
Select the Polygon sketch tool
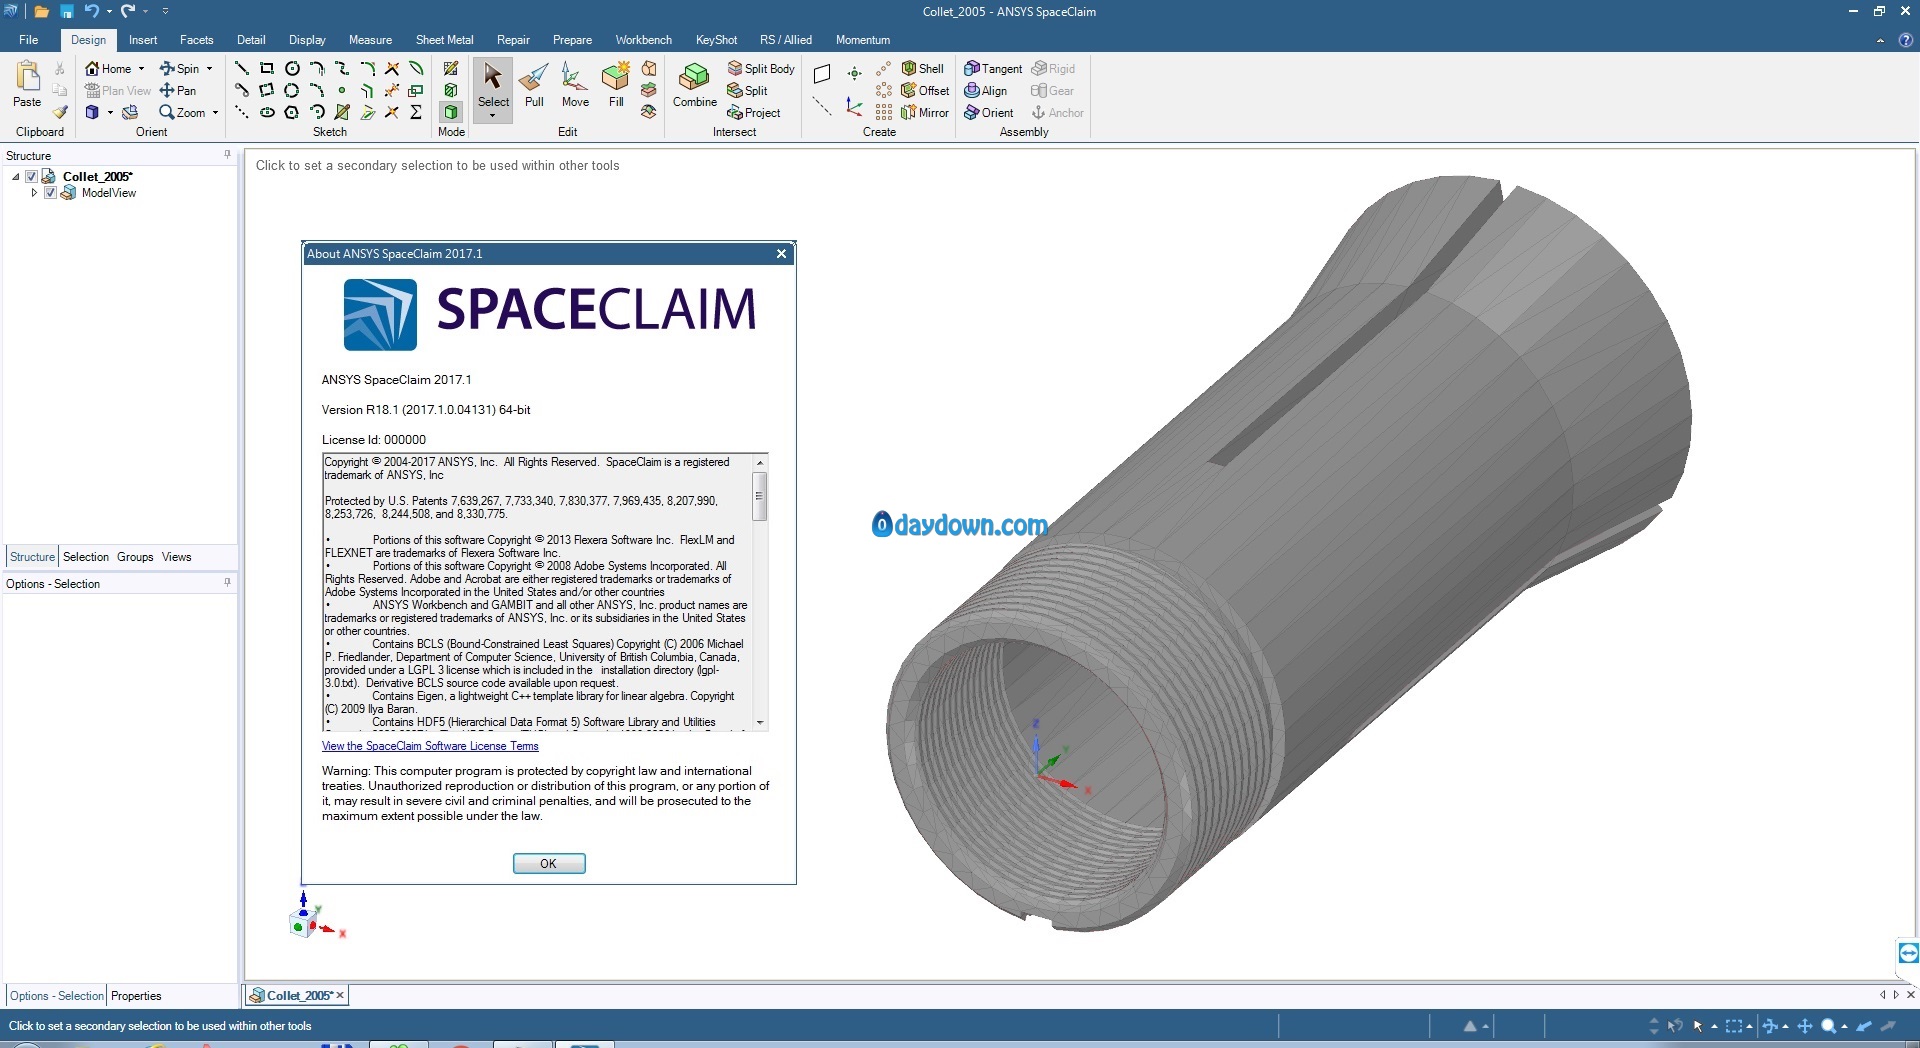(x=292, y=112)
